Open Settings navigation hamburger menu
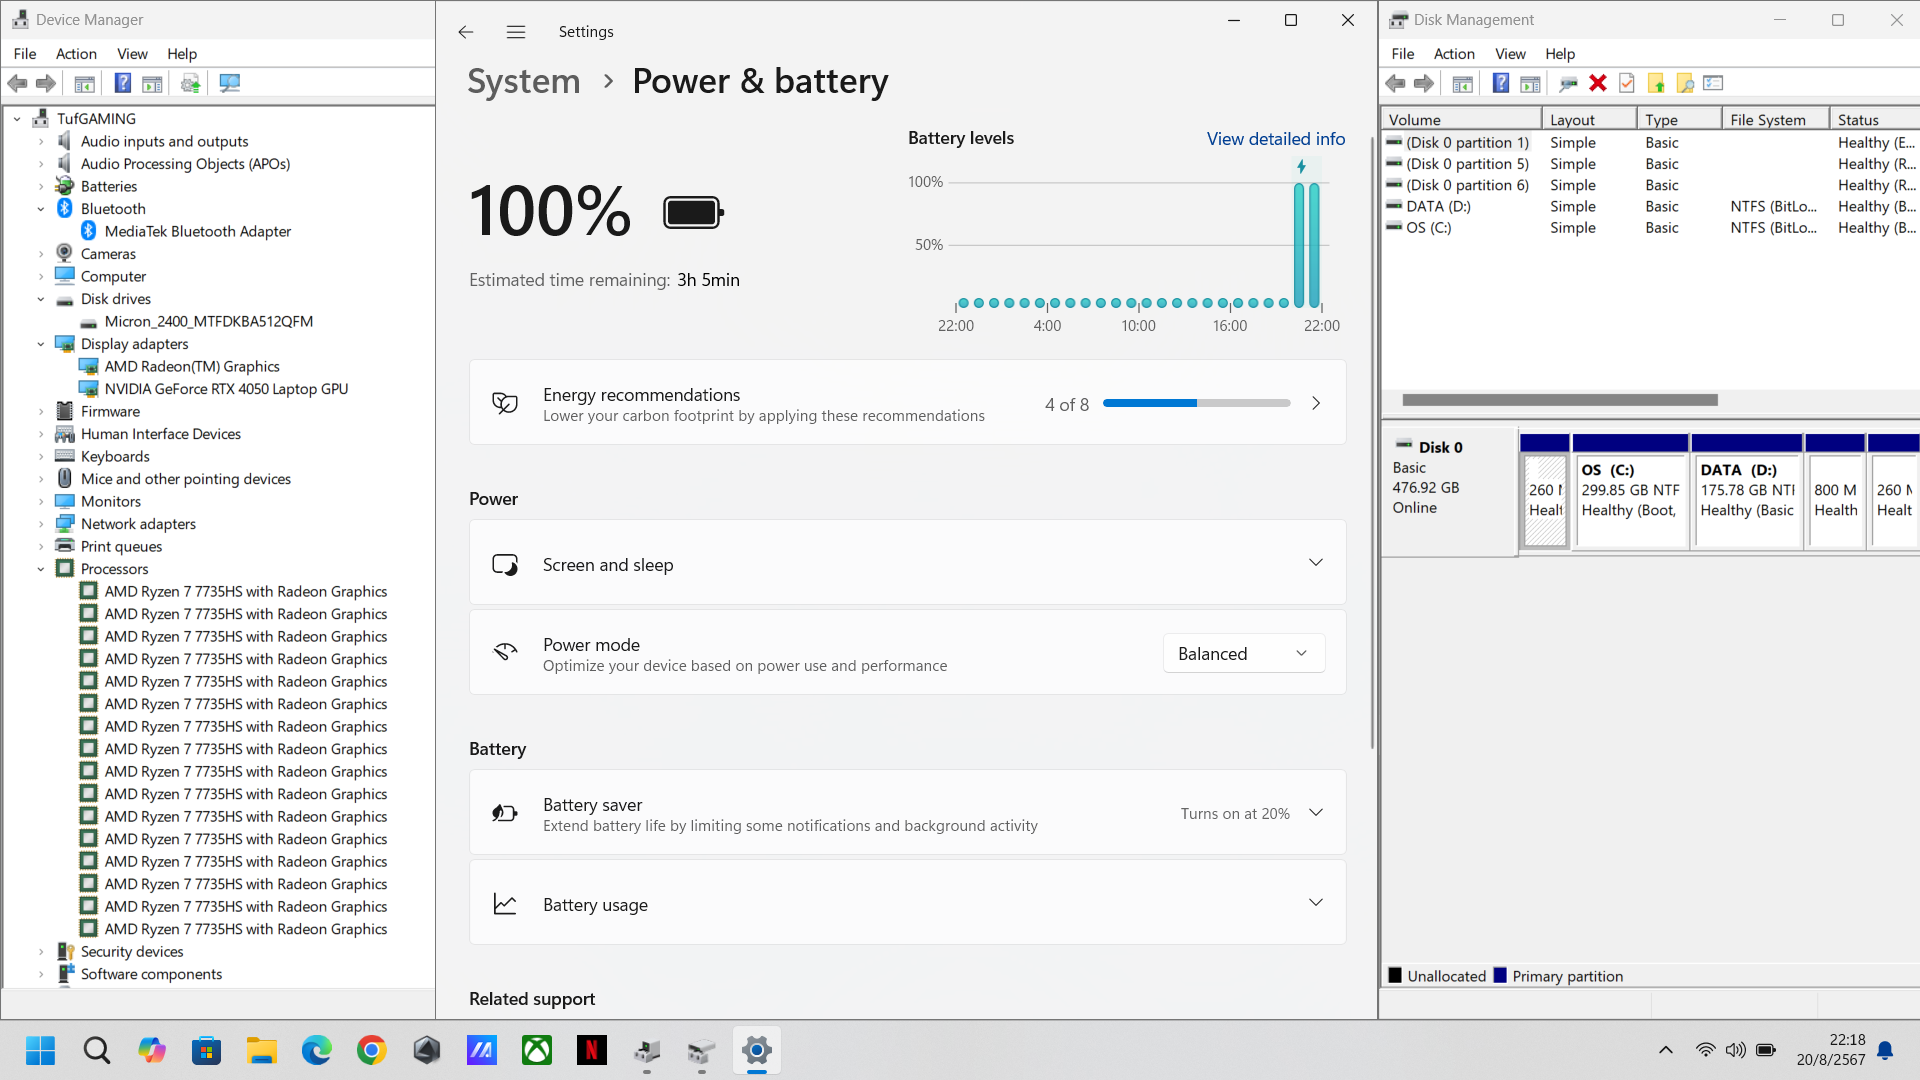Viewport: 1920px width, 1080px height. point(516,32)
